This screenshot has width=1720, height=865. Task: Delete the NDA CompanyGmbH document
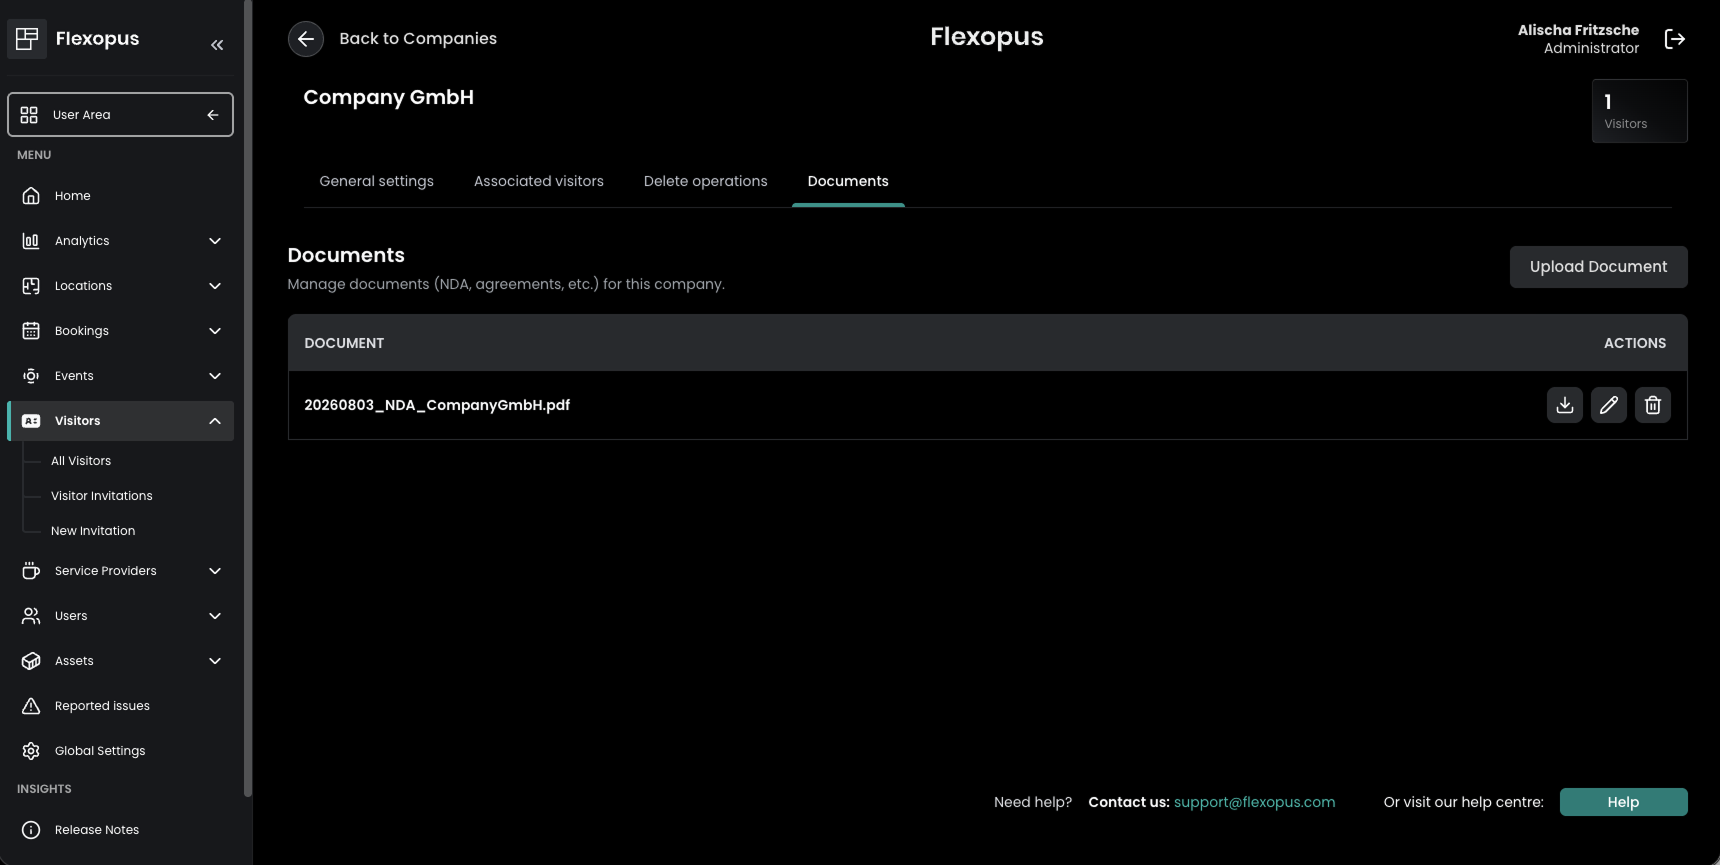point(1653,405)
